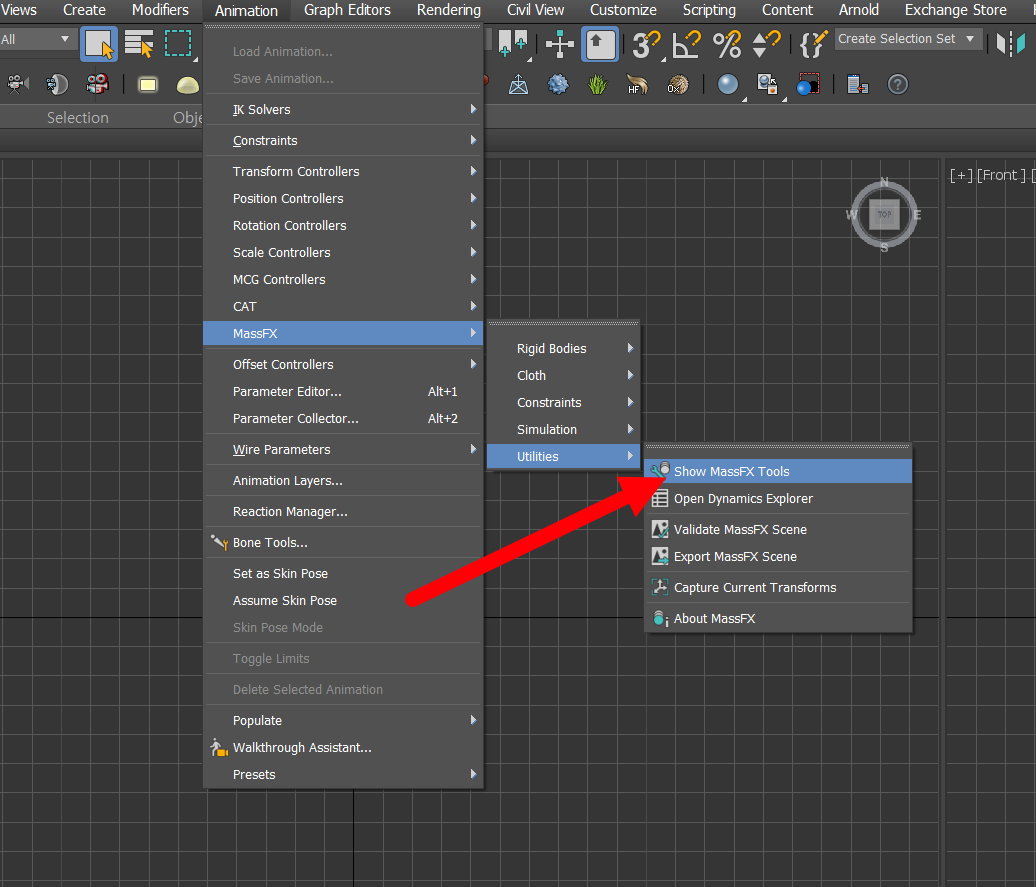Expand the Rigid Bodies submenu
Screen dimensions: 1036x887
pyautogui.click(x=564, y=348)
